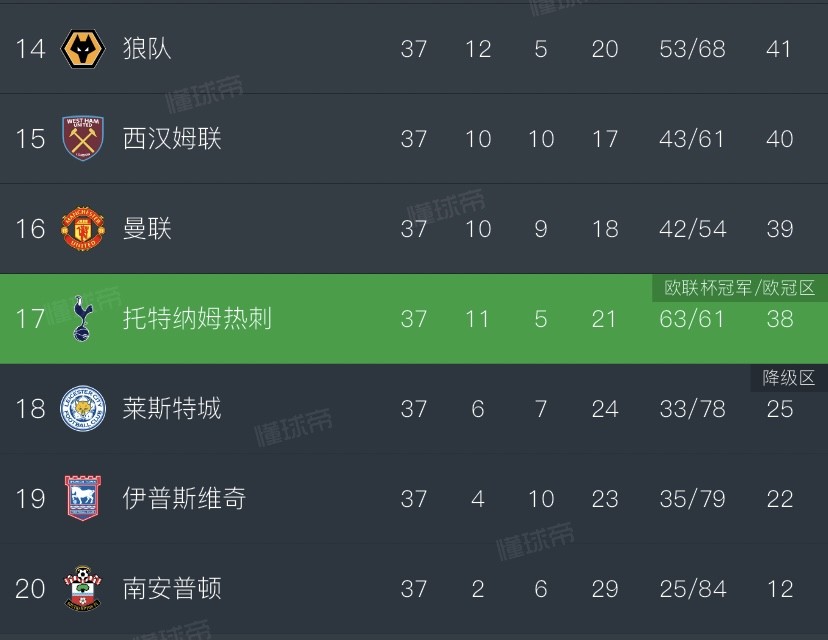Click the Ipswich Town crest icon
Screen dimensions: 828x640
pyautogui.click(x=83, y=498)
